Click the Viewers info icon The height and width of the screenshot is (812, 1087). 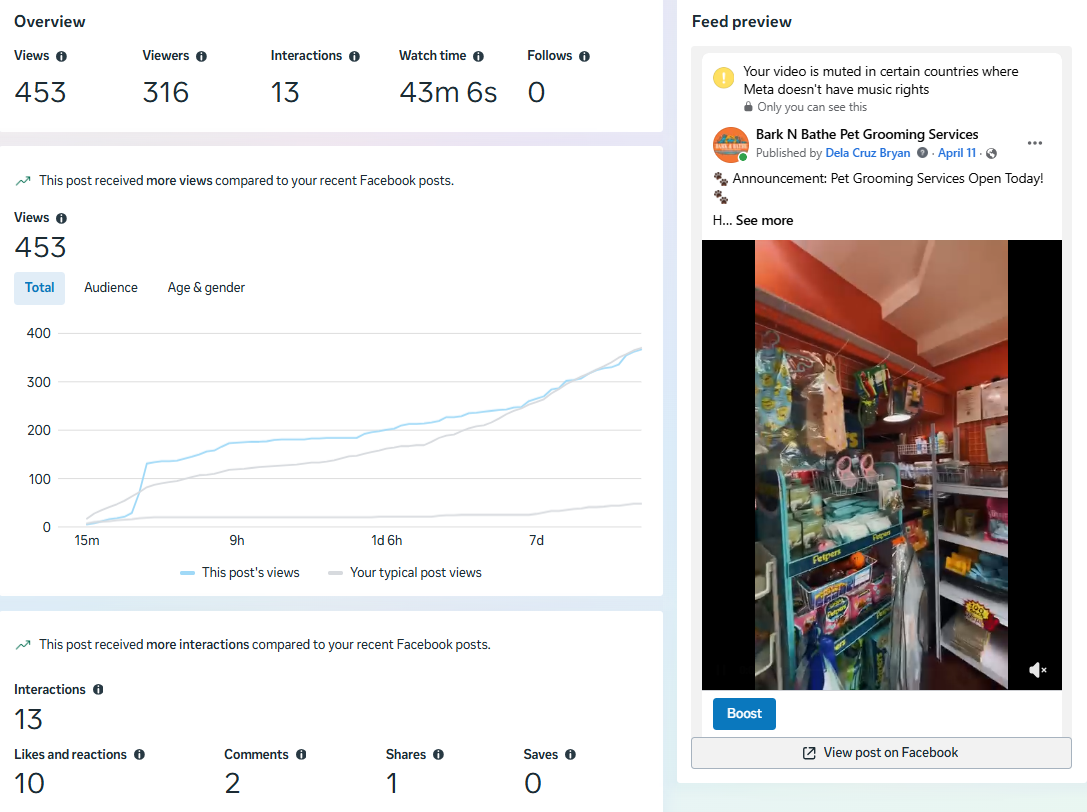[201, 56]
